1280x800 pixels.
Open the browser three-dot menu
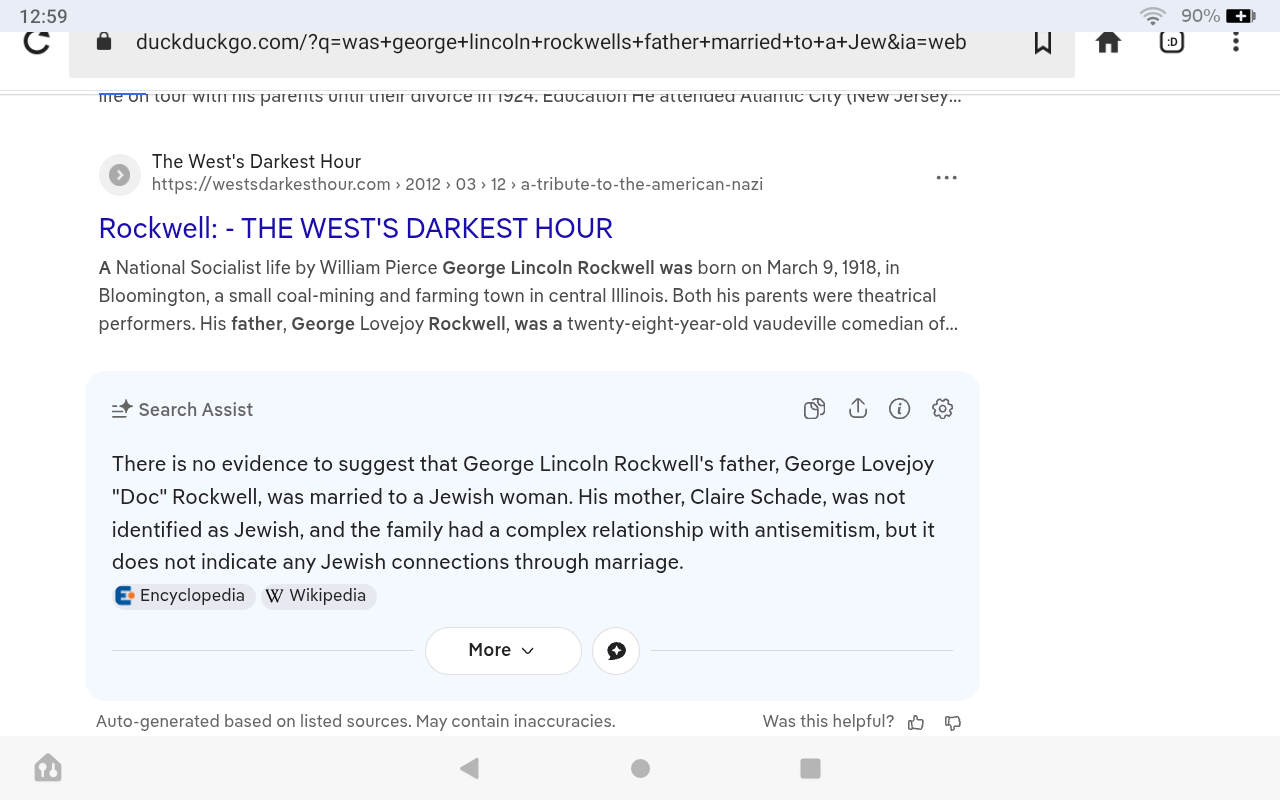(1236, 42)
